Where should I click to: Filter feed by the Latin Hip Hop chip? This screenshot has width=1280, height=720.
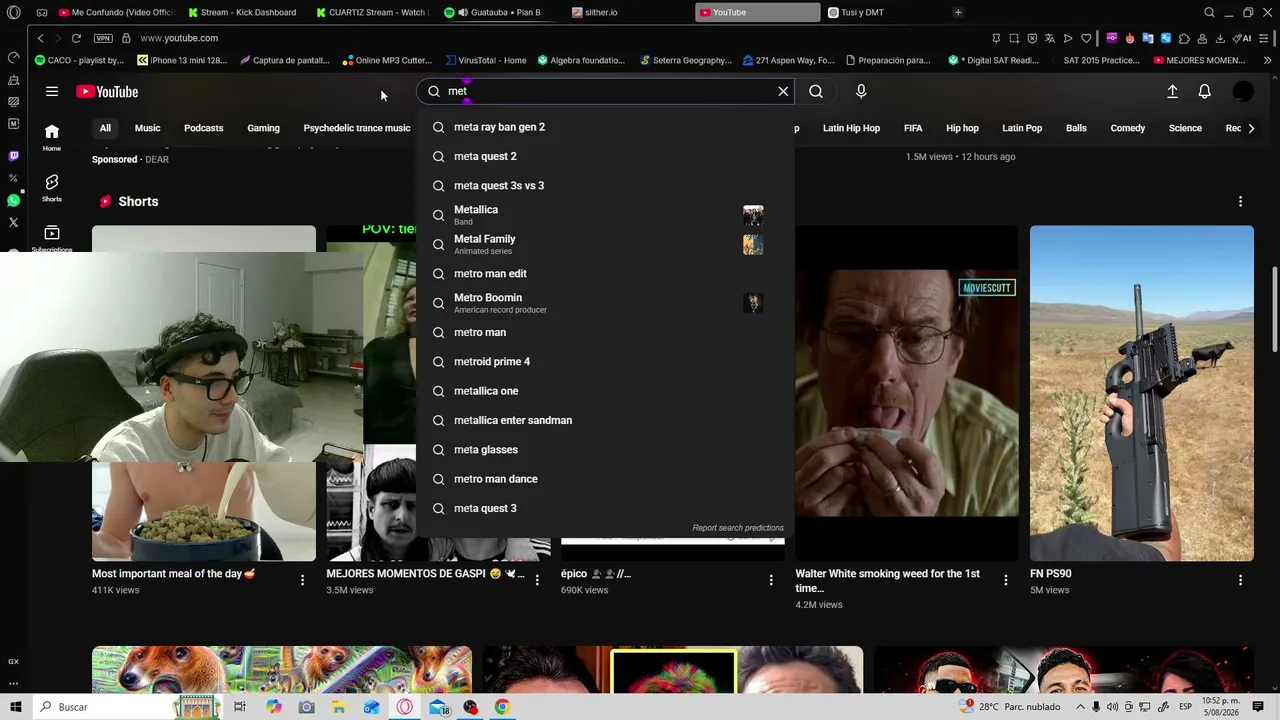tap(851, 128)
